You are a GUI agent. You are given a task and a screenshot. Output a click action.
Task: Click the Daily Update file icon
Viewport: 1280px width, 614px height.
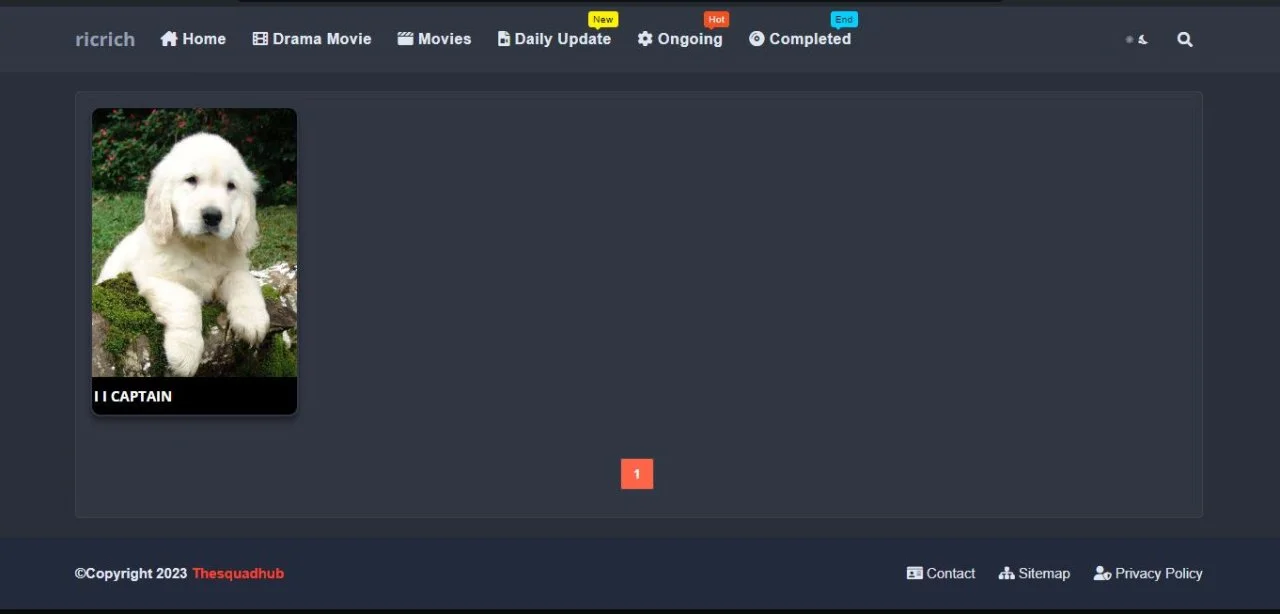click(504, 39)
